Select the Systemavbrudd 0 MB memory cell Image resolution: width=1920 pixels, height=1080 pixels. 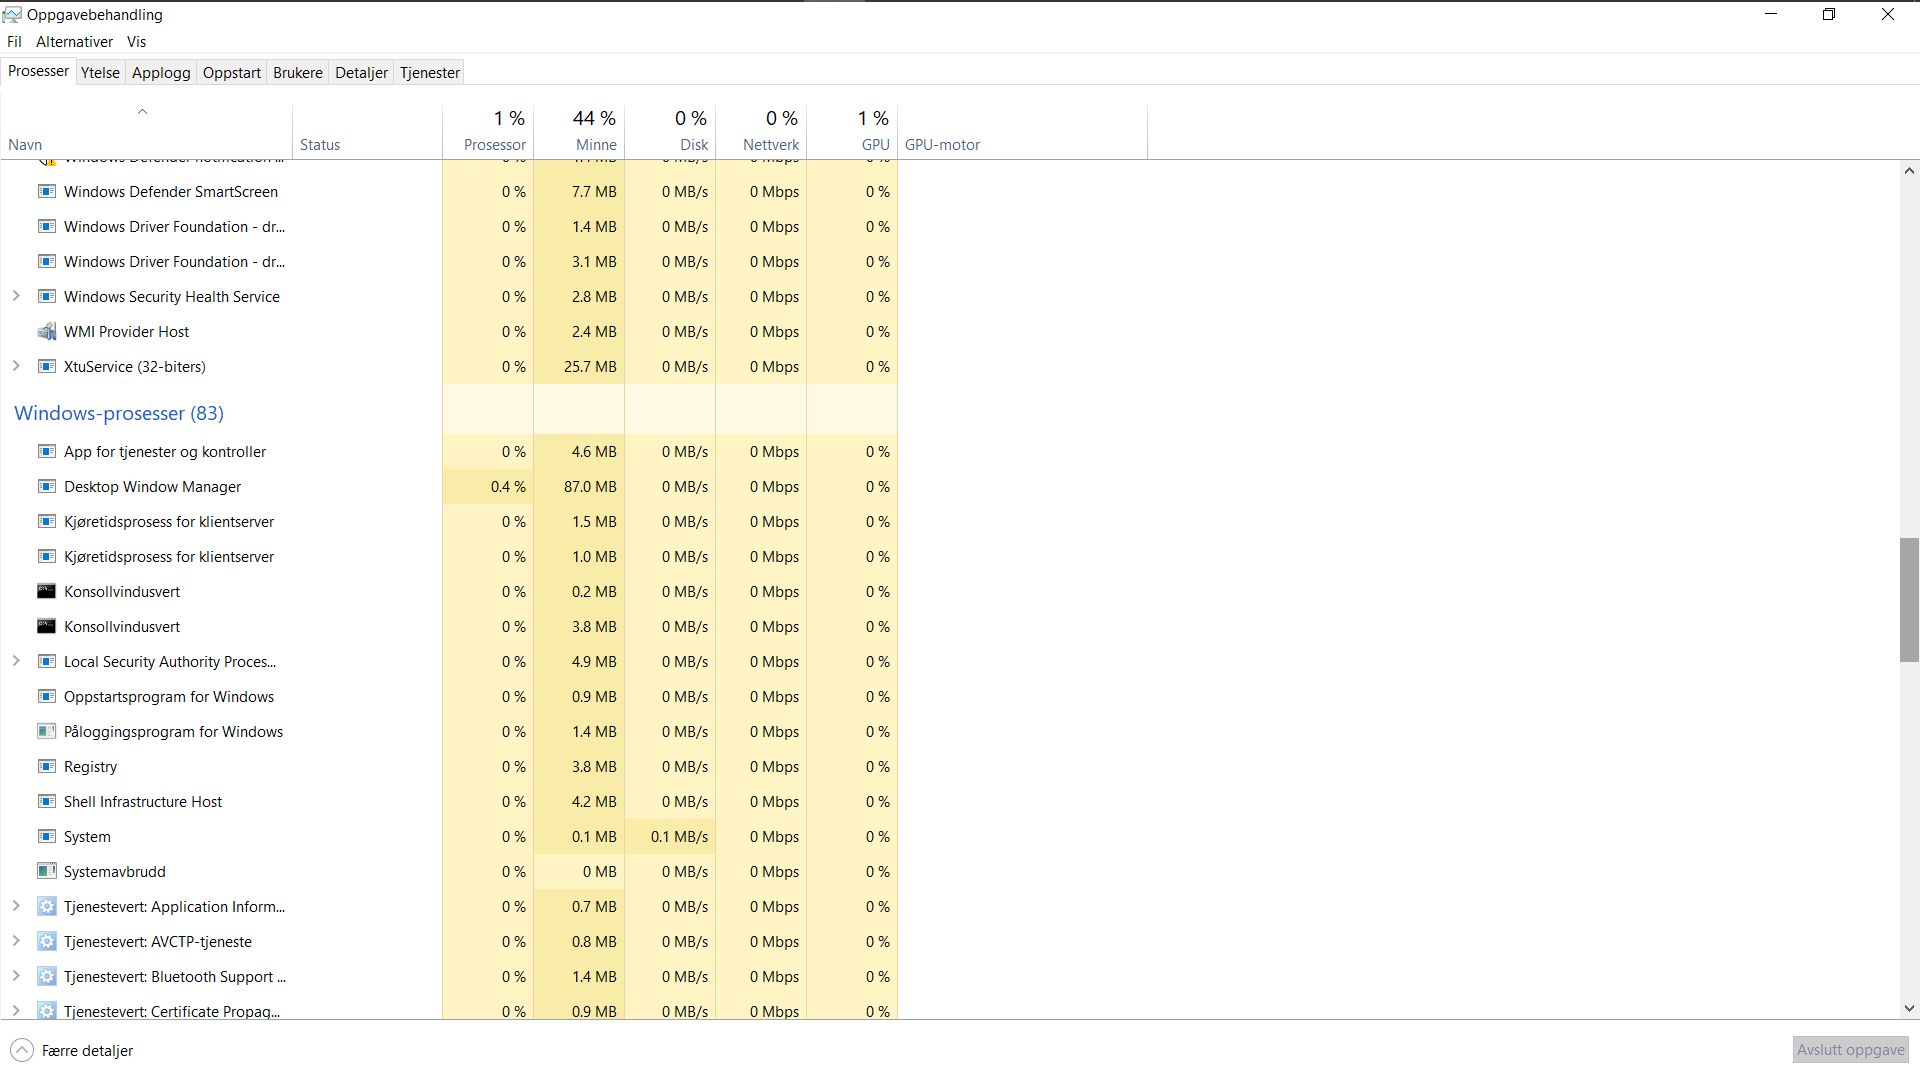click(x=579, y=871)
